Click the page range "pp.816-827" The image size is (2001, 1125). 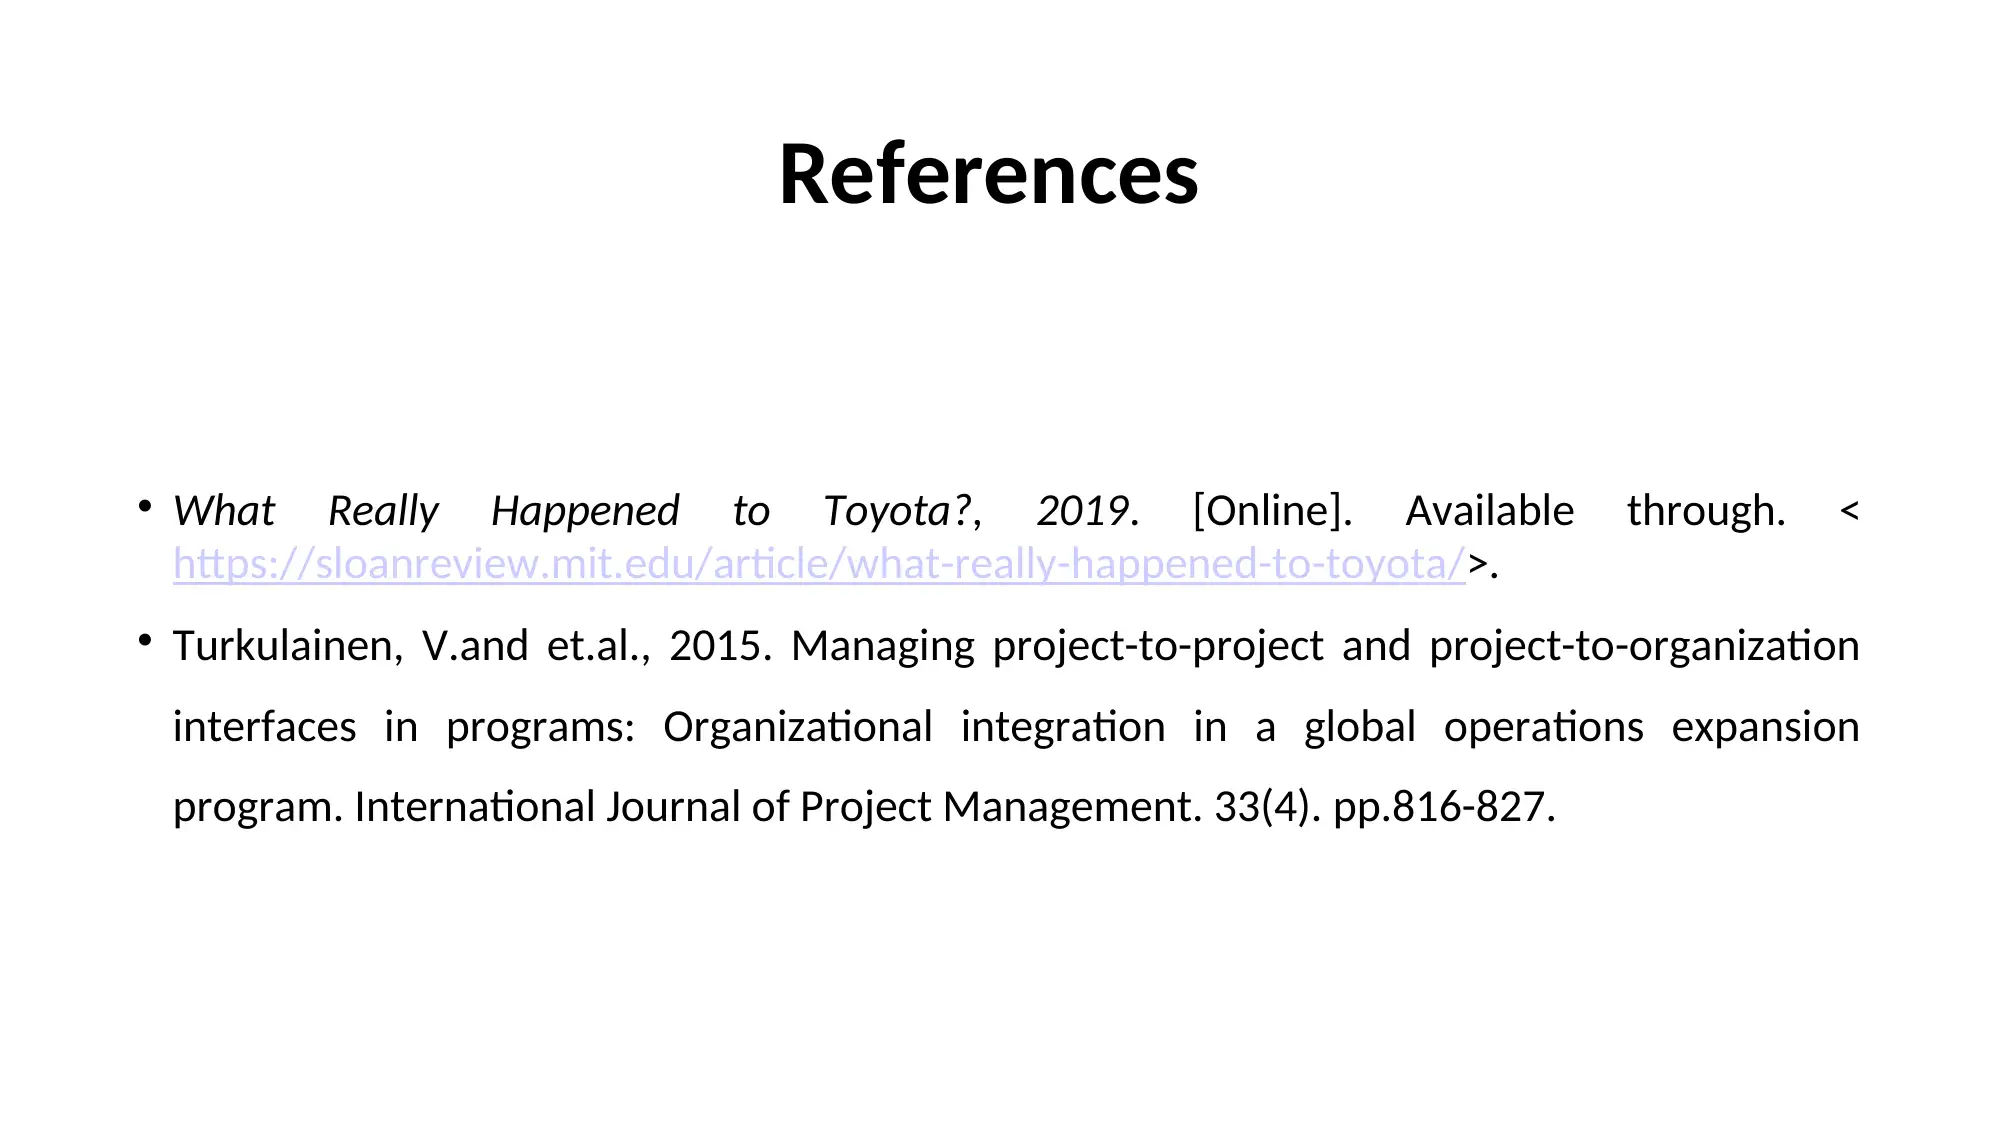[1439, 807]
